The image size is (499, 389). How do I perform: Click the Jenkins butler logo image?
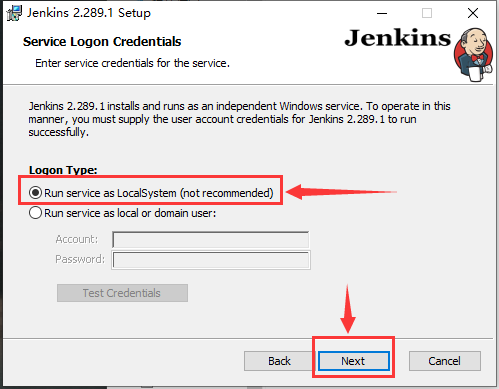(x=473, y=55)
